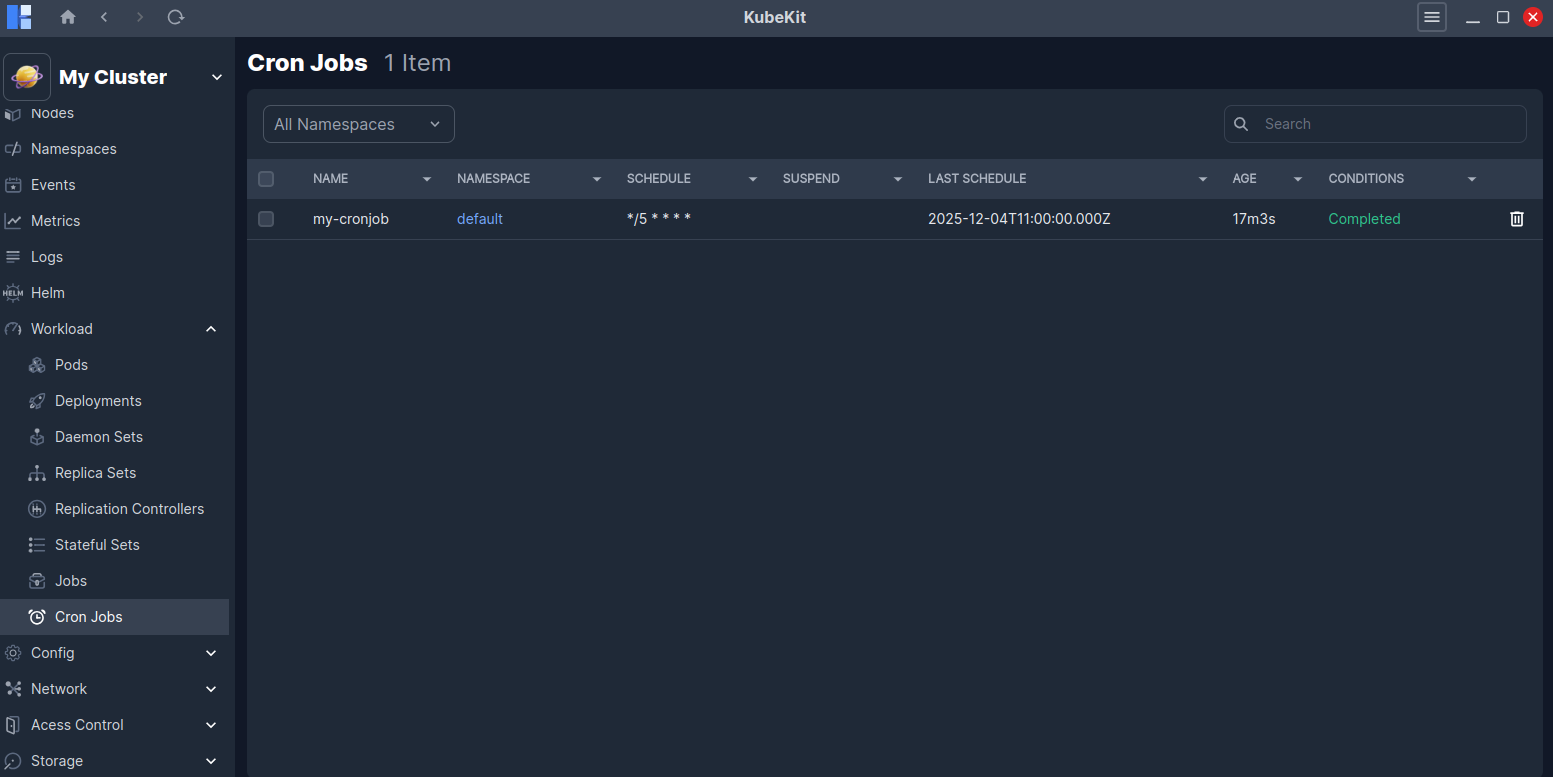Select Stateful Sets in the sidebar
Image resolution: width=1553 pixels, height=777 pixels.
[x=97, y=545]
